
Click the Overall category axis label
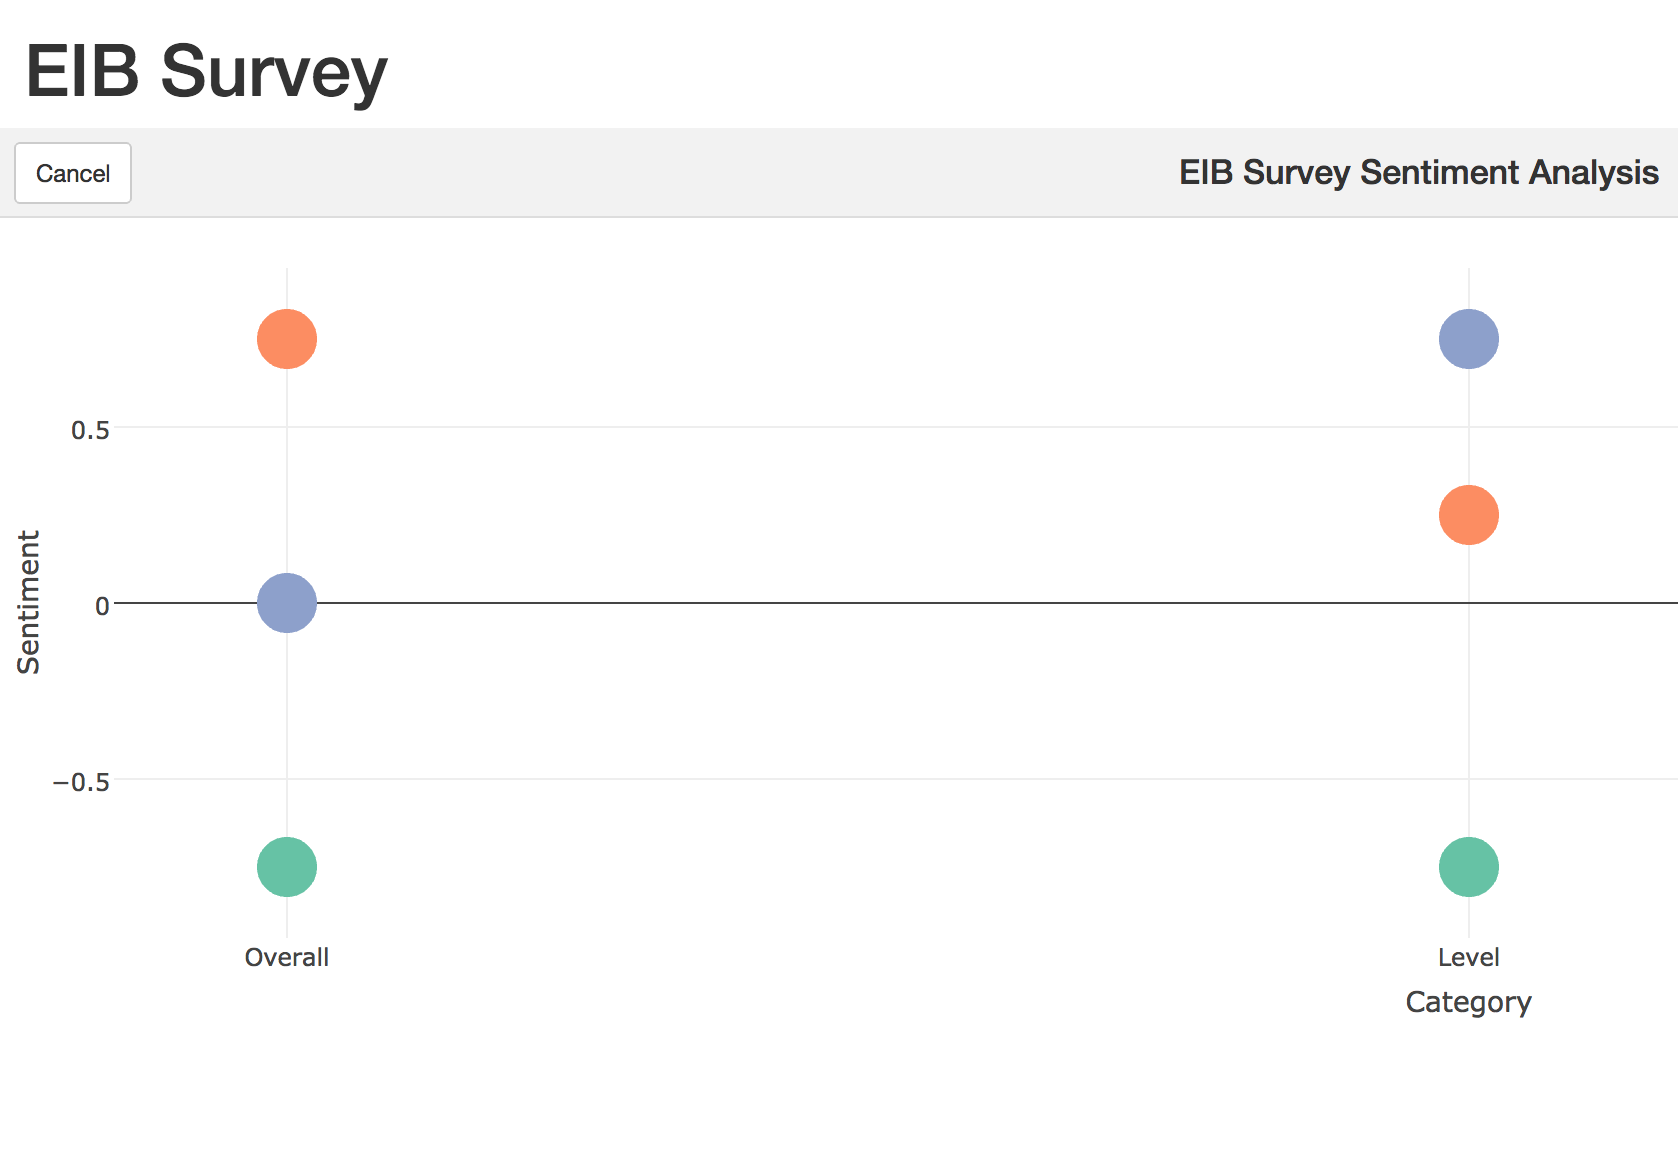tap(287, 957)
